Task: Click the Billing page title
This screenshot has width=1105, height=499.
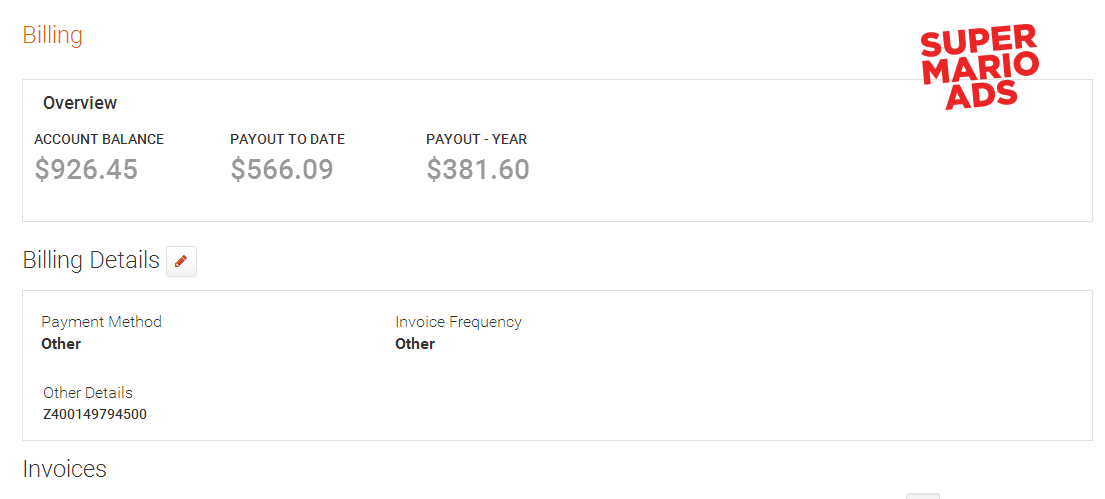Action: tap(52, 35)
